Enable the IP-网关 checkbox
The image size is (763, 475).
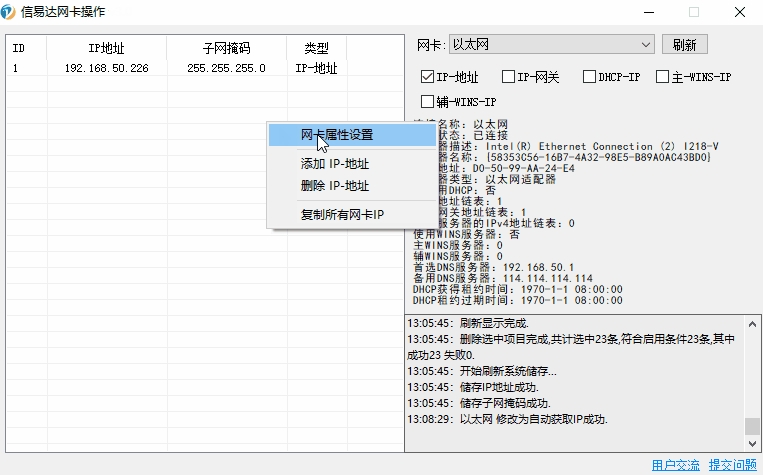[509, 77]
